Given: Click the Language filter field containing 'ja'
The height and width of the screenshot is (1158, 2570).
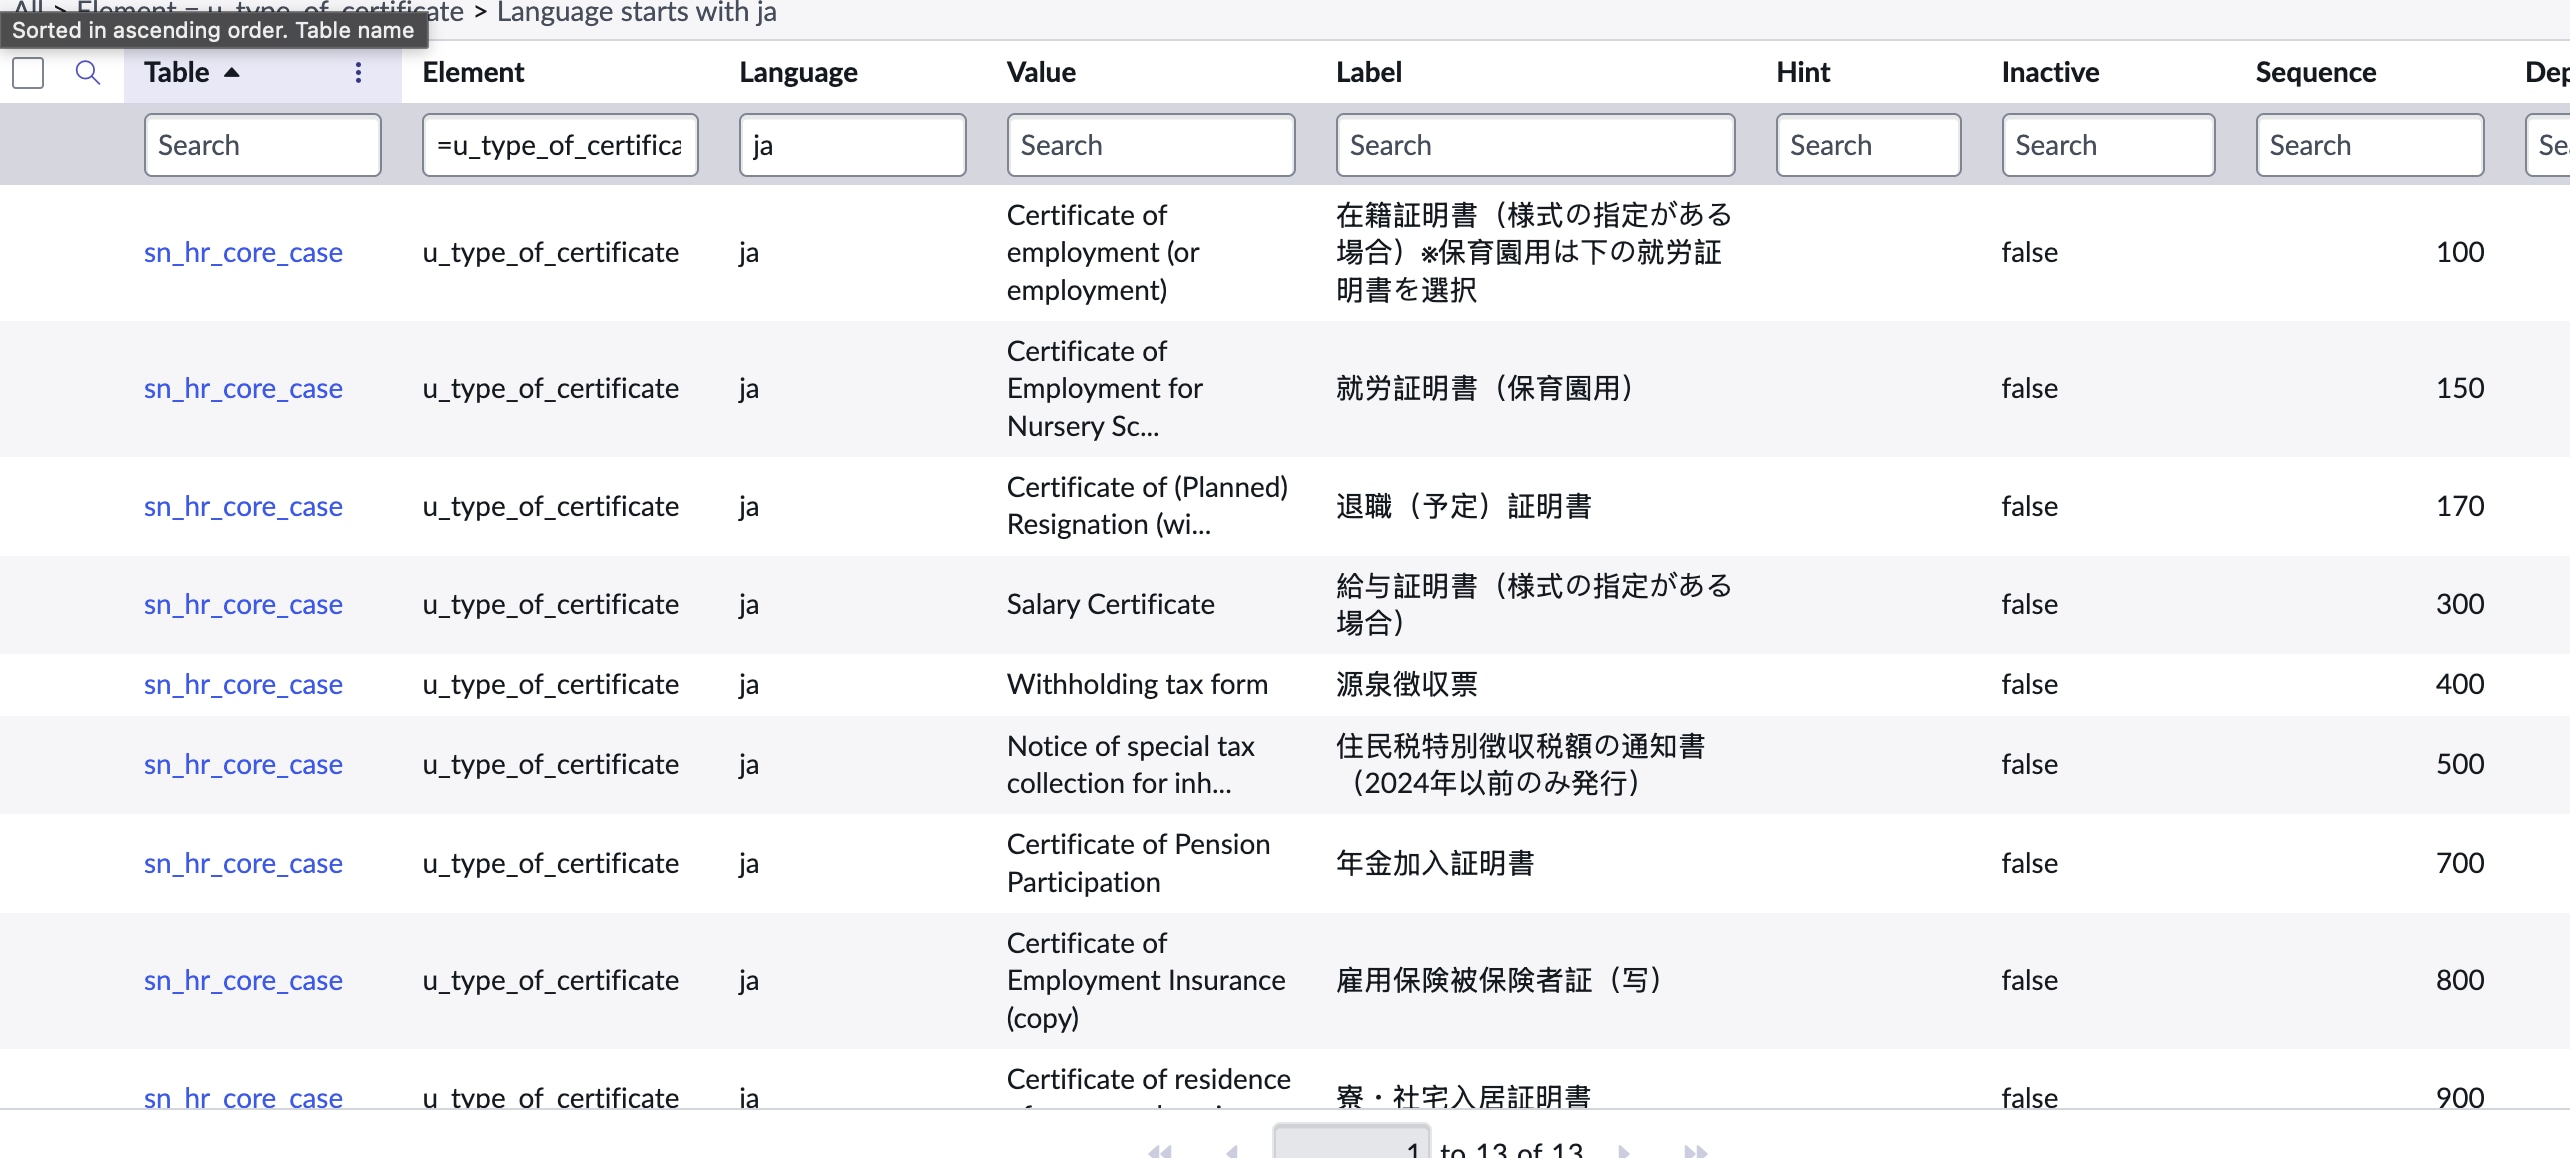Looking at the screenshot, I should 852,145.
